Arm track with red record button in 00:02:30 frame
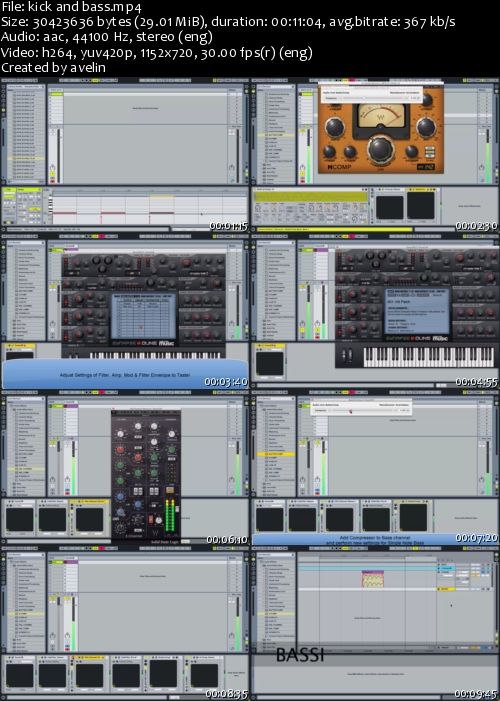The width and height of the screenshot is (500, 701). (303, 180)
